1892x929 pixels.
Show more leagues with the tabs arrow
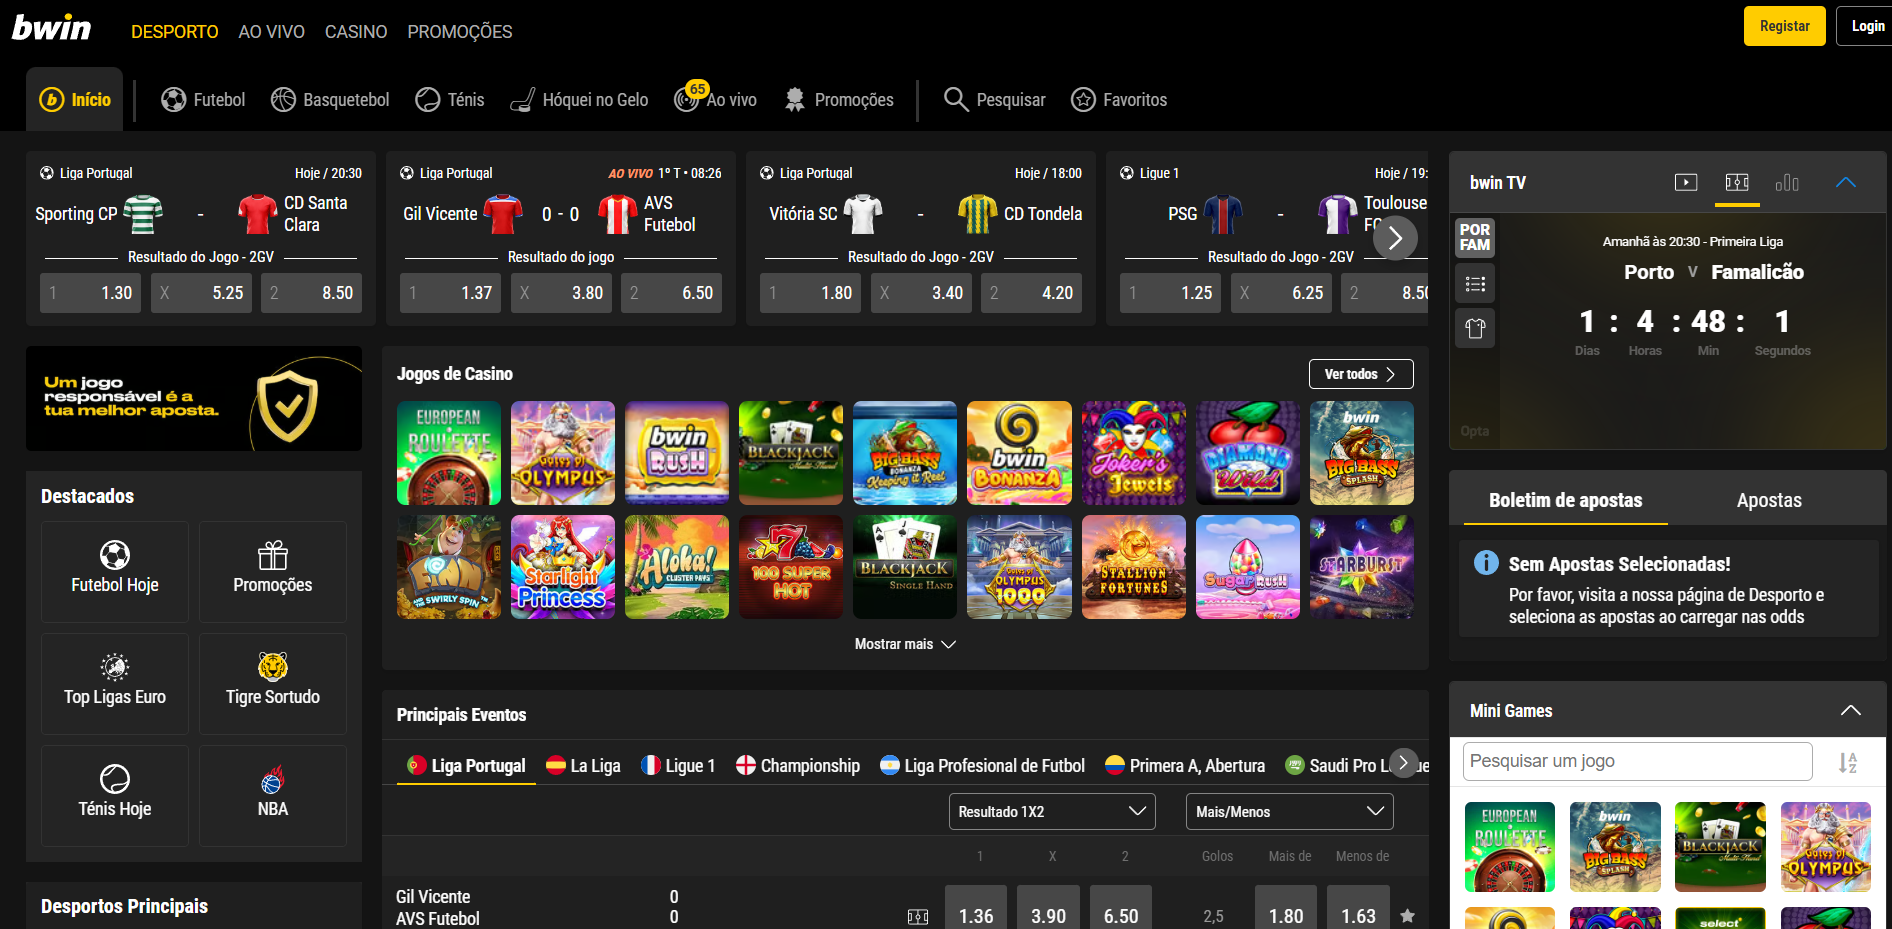pyautogui.click(x=1403, y=763)
